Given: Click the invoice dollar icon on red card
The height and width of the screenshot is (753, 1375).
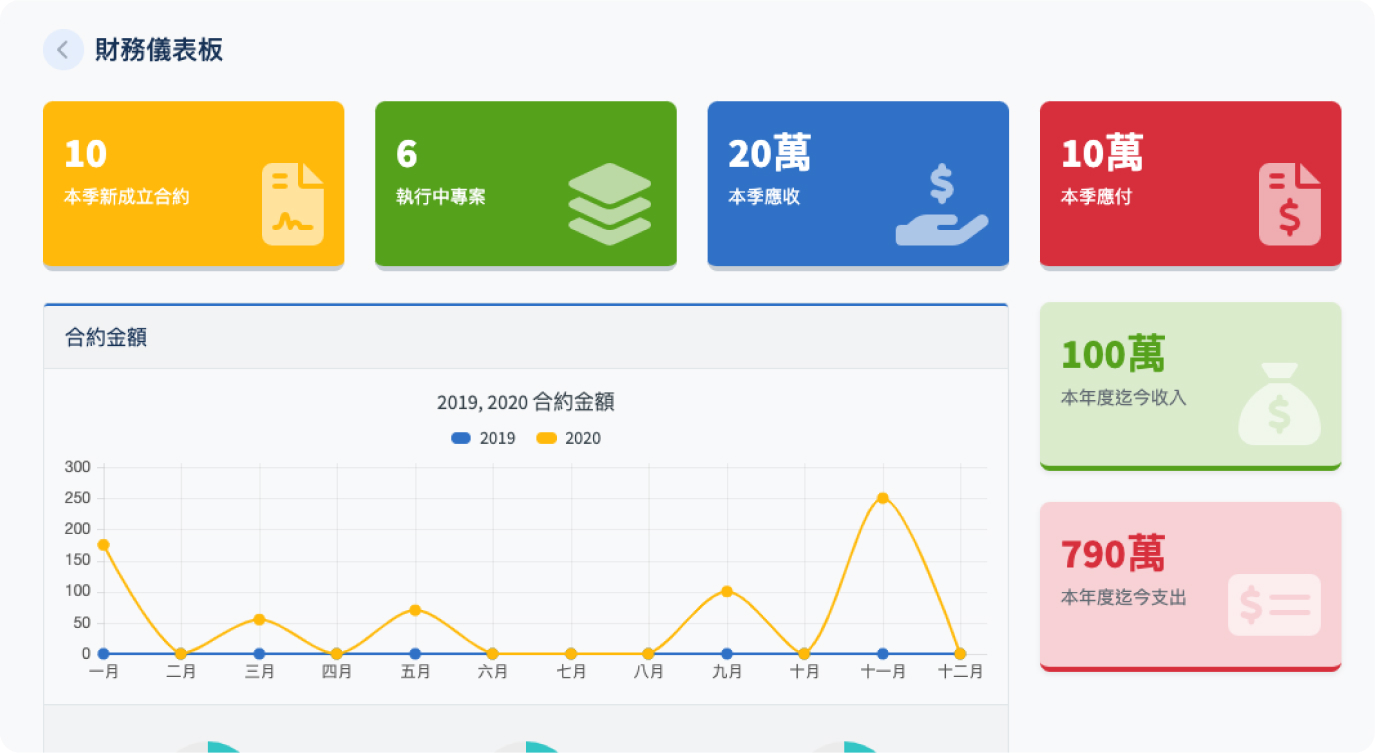Looking at the screenshot, I should pos(1289,204).
